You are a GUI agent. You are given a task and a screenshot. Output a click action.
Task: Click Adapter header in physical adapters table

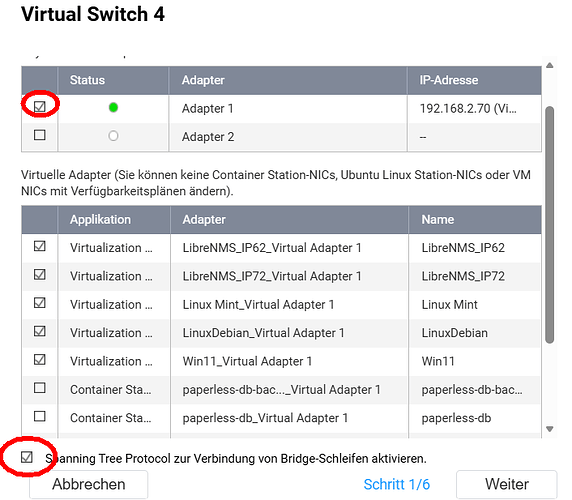(x=288, y=80)
